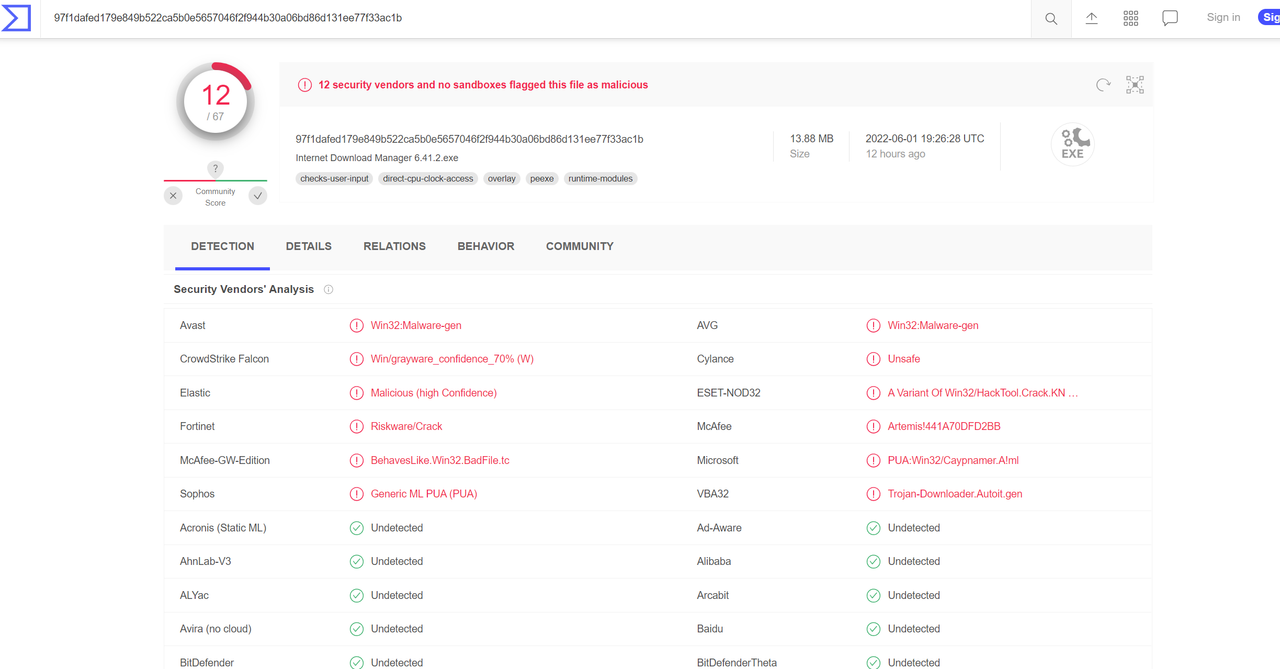The width and height of the screenshot is (1280, 669).
Task: Switch to the DETAILS tab
Action: coord(308,246)
